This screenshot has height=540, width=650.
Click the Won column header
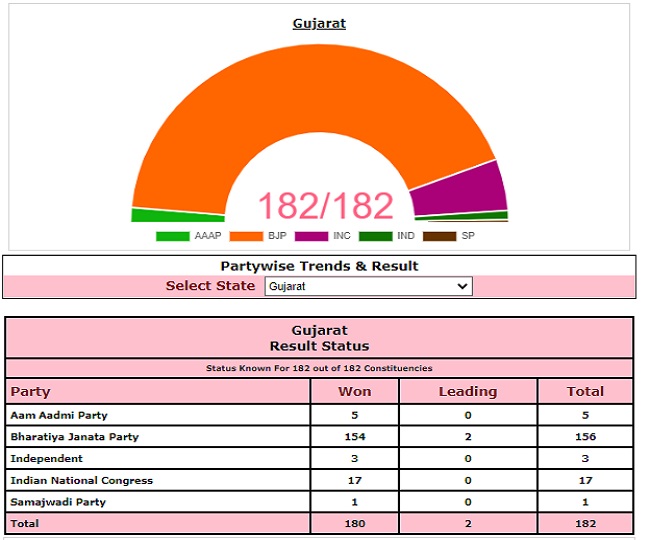point(354,392)
